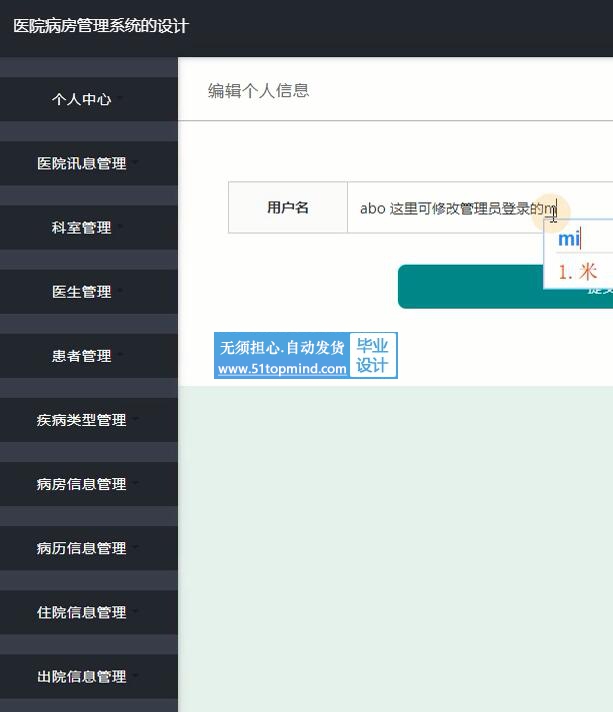
Task: Open 患者管理 in the sidebar
Action: (x=89, y=356)
